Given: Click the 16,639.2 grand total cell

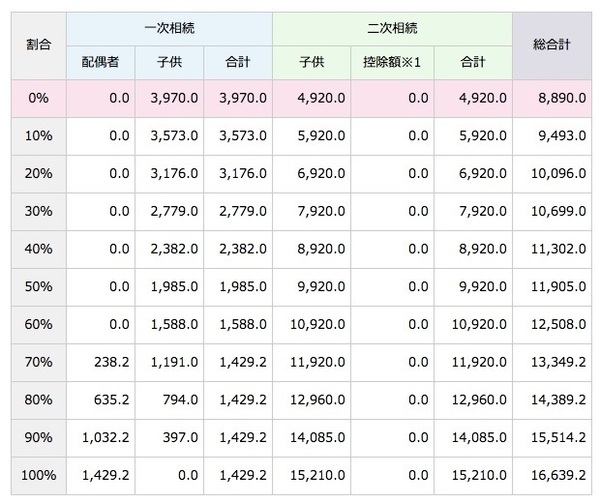Looking at the screenshot, I should 554,475.
